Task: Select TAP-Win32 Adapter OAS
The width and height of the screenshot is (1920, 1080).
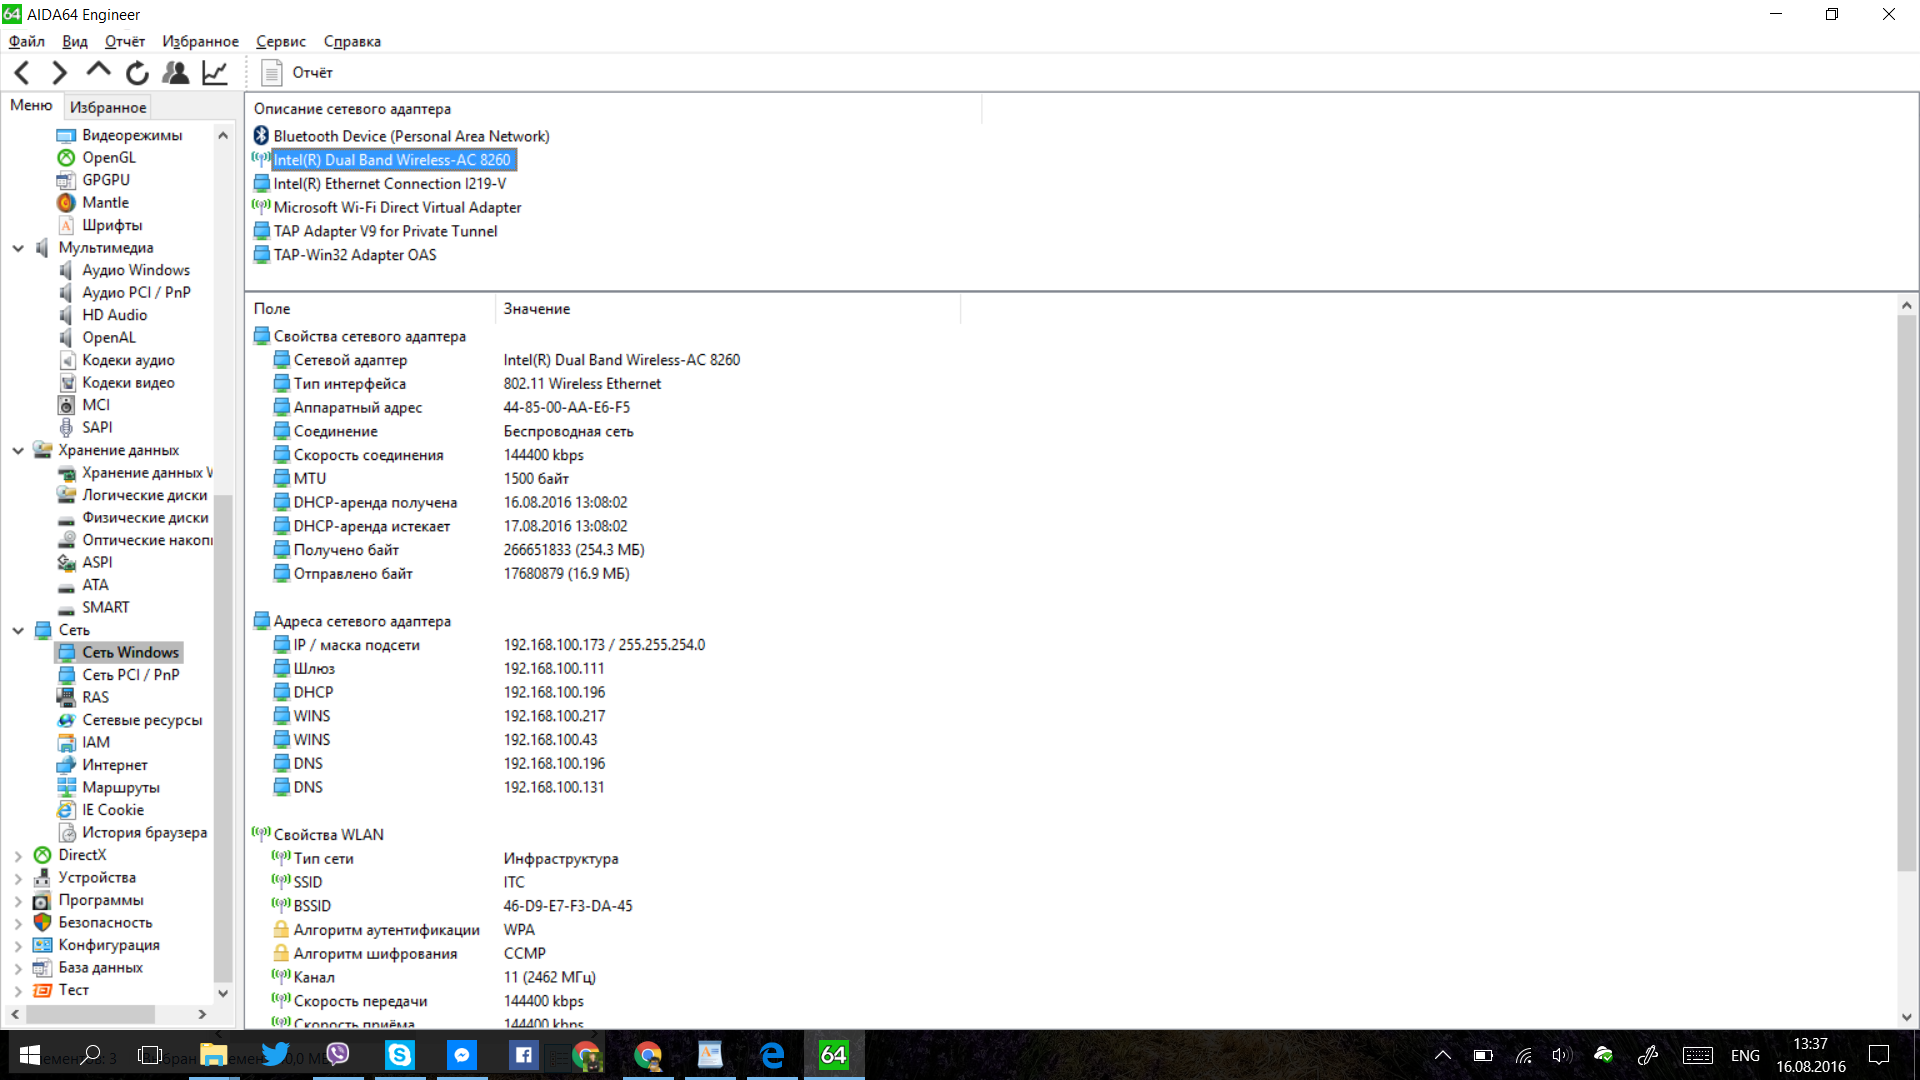Action: tap(354, 255)
